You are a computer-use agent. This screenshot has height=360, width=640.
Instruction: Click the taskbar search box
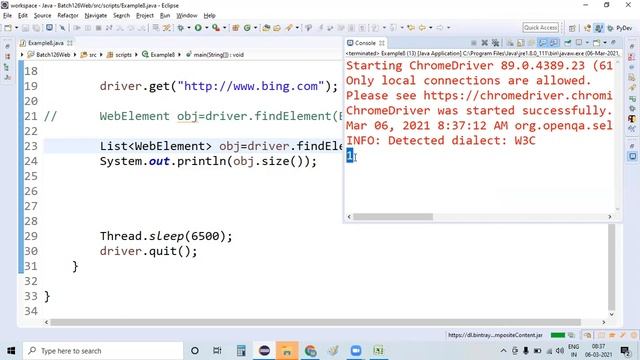[102, 351]
